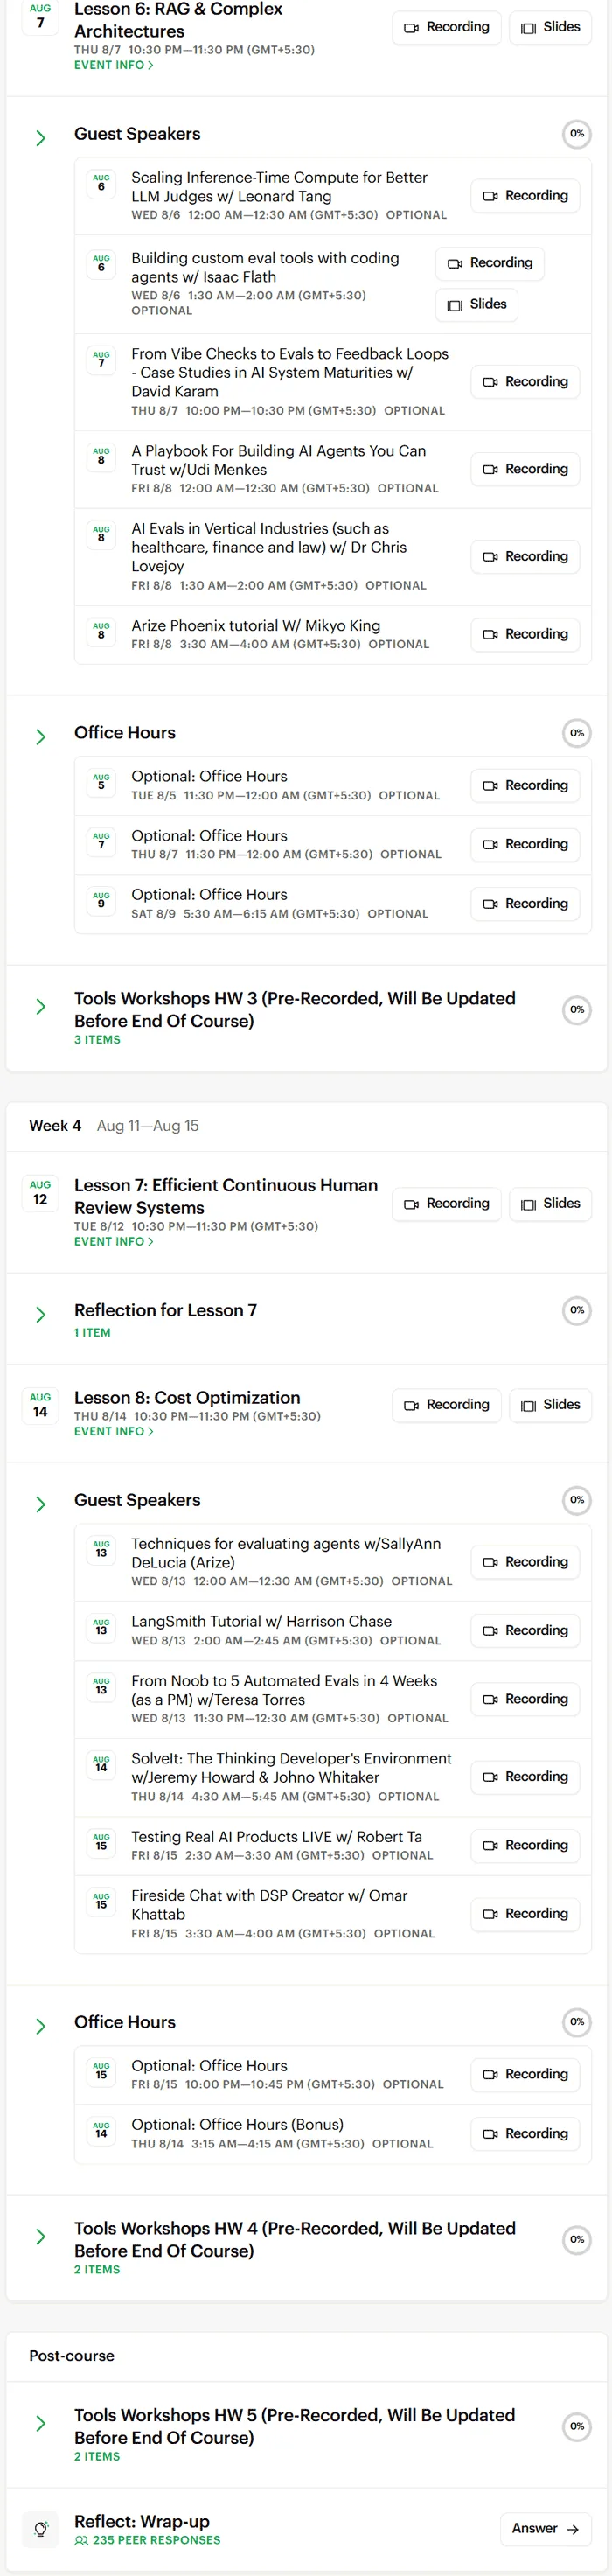
Task: Click progress circle beside Reflection for Lesson 7
Action: click(577, 1310)
